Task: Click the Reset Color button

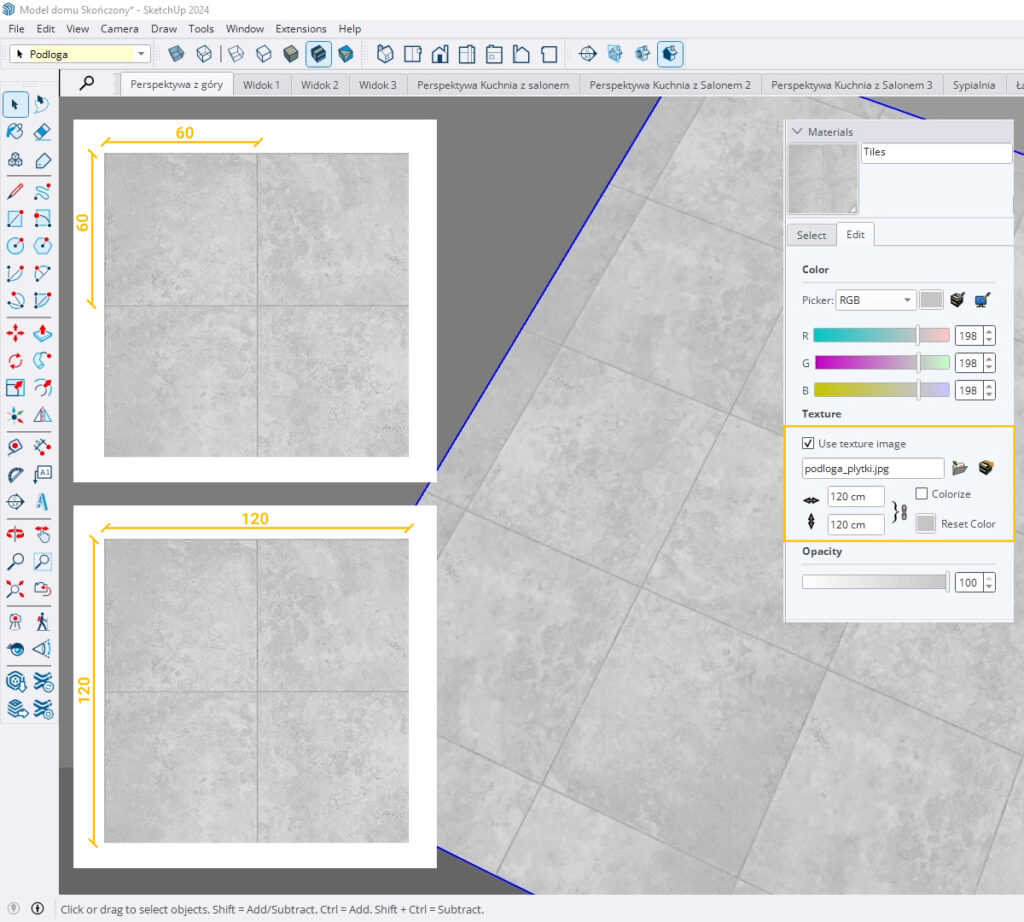Action: (926, 524)
